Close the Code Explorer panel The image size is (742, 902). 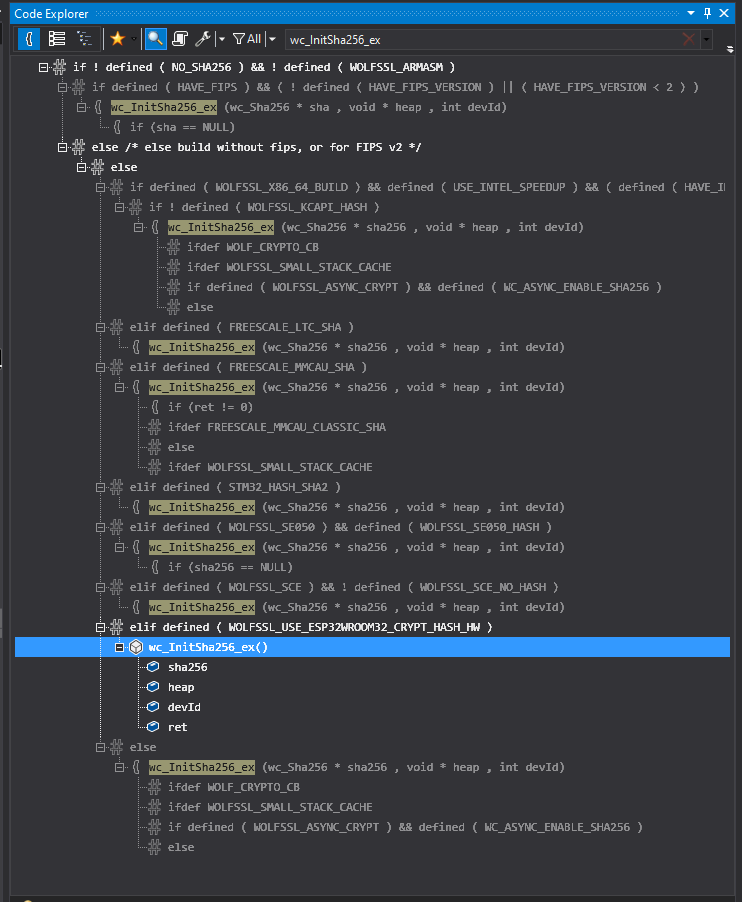[724, 13]
